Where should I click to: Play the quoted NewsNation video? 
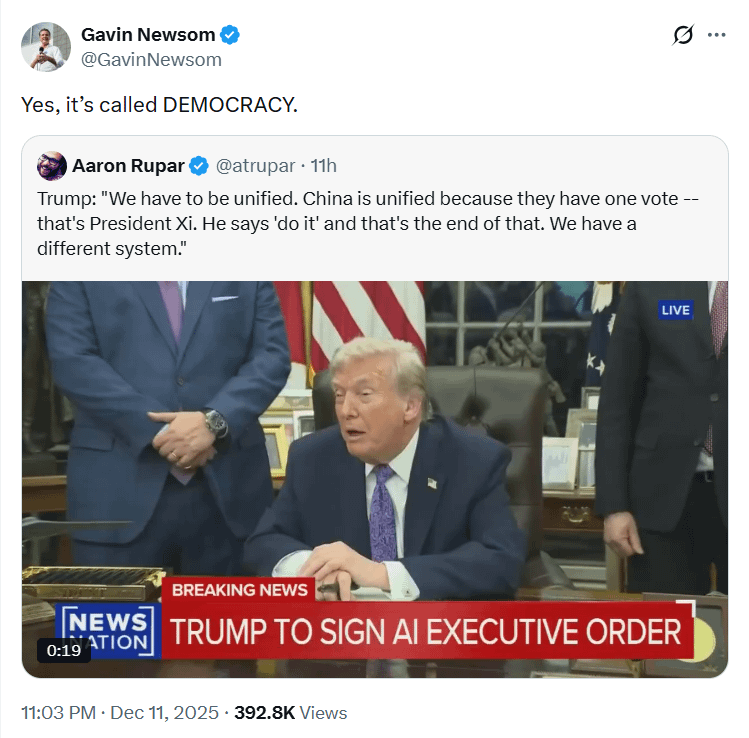pos(375,479)
